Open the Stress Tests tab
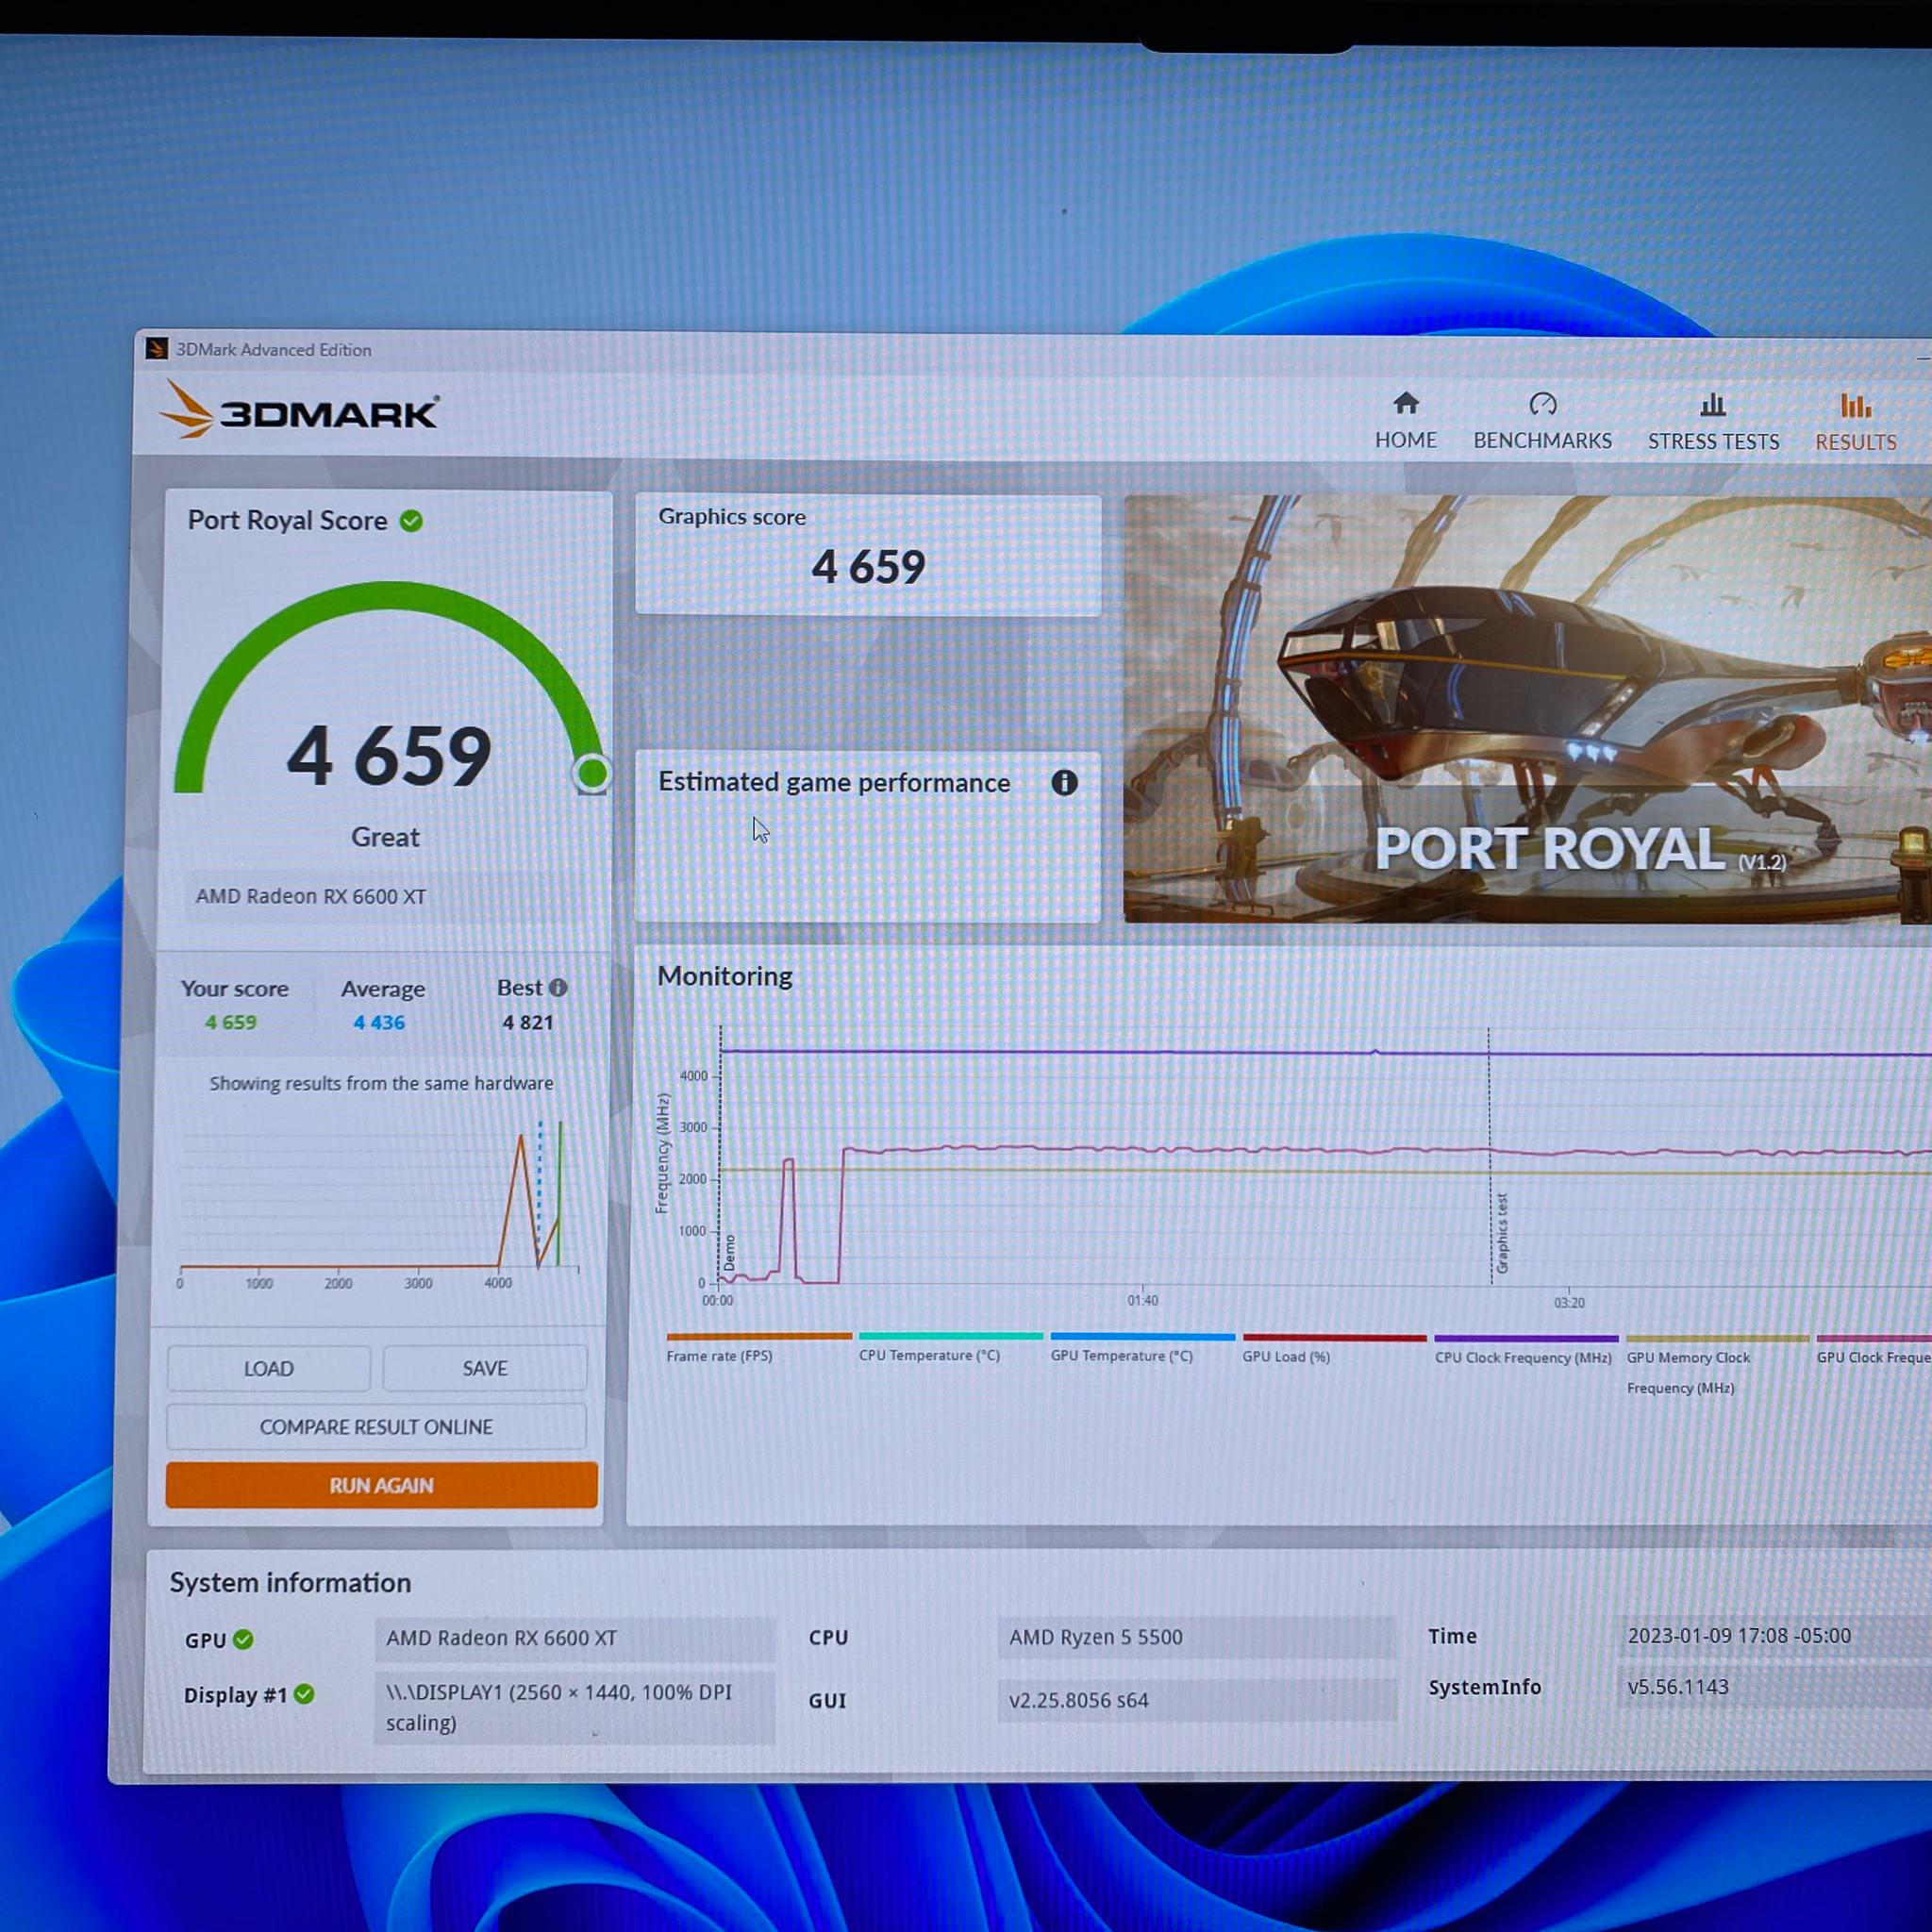The image size is (1932, 1932). [1713, 422]
